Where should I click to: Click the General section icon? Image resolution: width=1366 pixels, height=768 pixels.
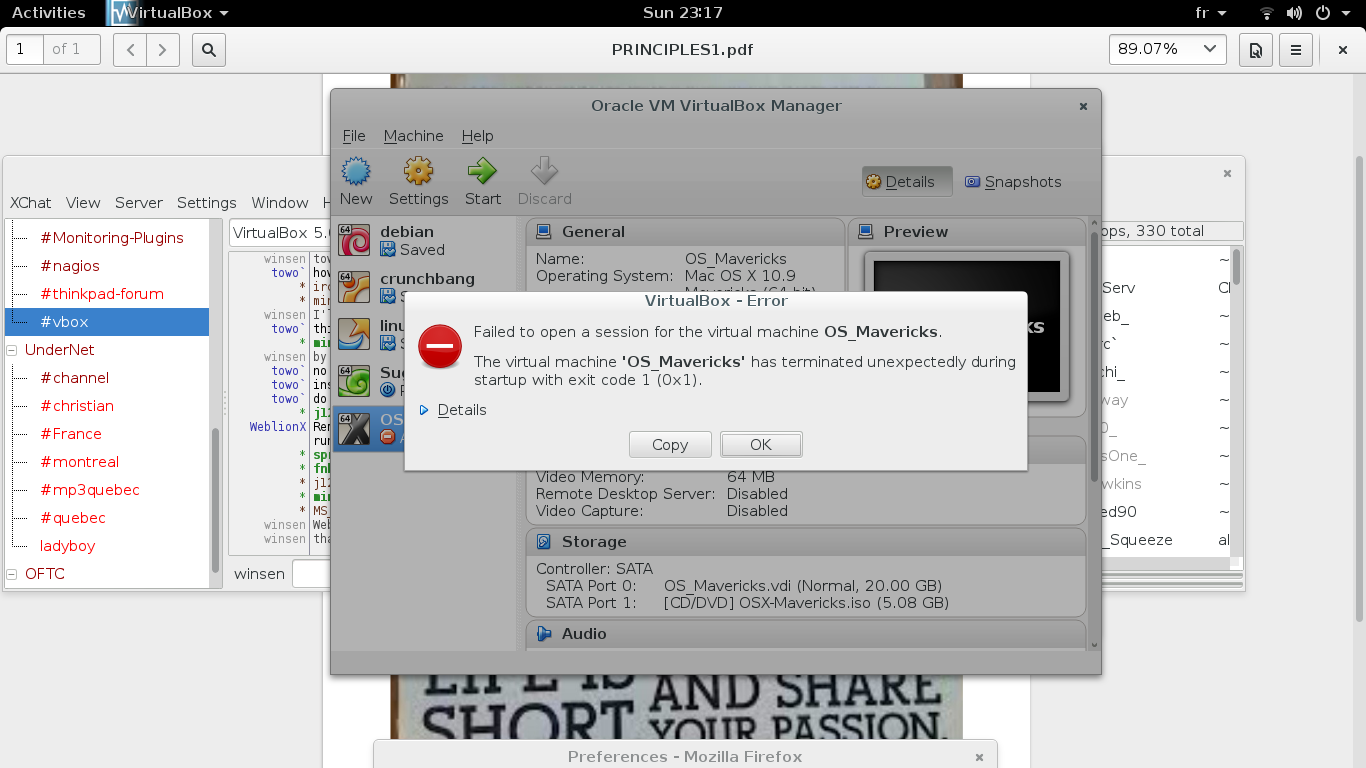(544, 232)
